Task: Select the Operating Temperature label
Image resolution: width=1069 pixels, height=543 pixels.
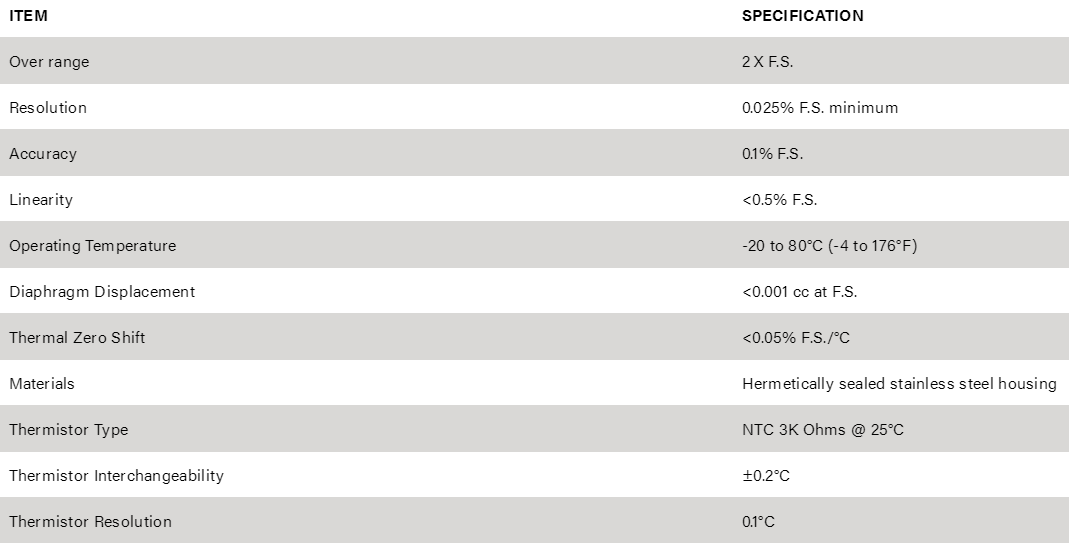Action: (x=93, y=246)
